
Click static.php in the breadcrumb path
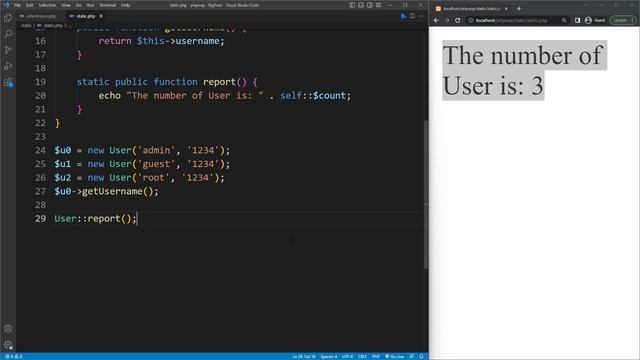pos(53,25)
